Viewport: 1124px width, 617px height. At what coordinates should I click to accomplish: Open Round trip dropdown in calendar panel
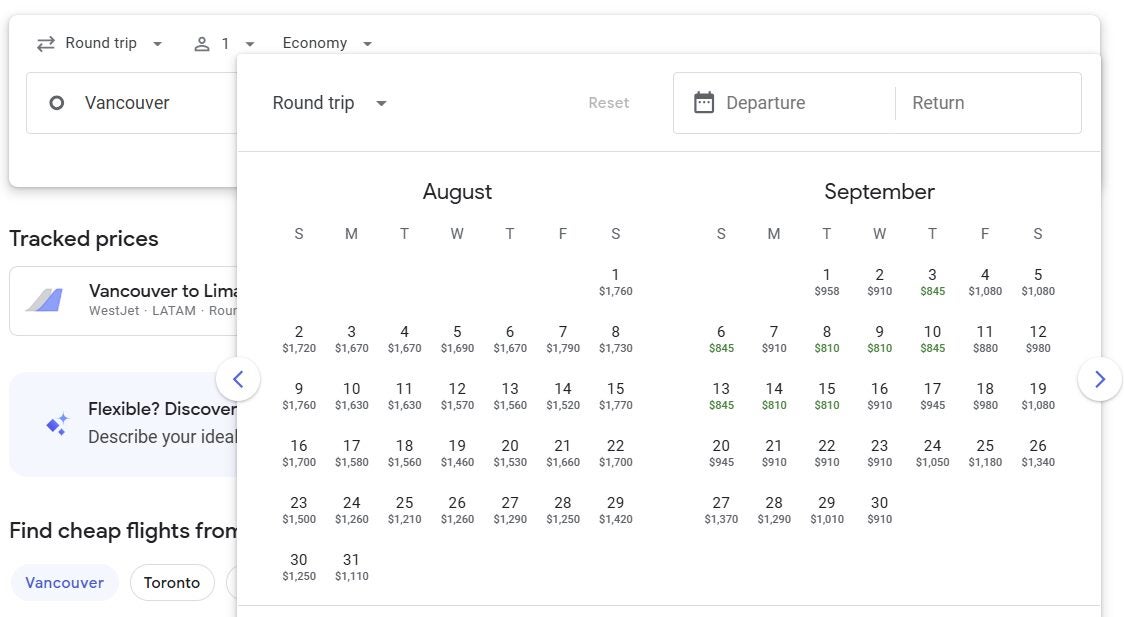tap(329, 103)
